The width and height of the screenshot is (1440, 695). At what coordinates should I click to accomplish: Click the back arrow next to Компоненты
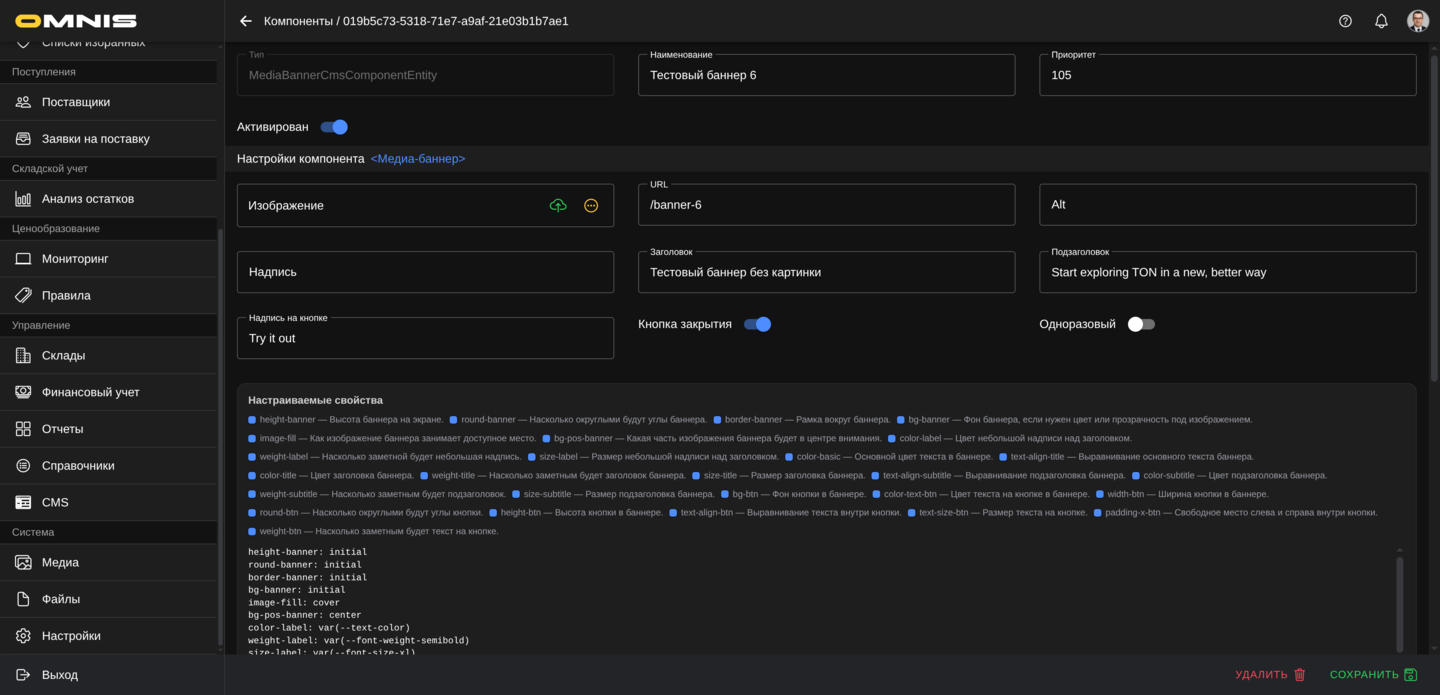[x=246, y=21]
